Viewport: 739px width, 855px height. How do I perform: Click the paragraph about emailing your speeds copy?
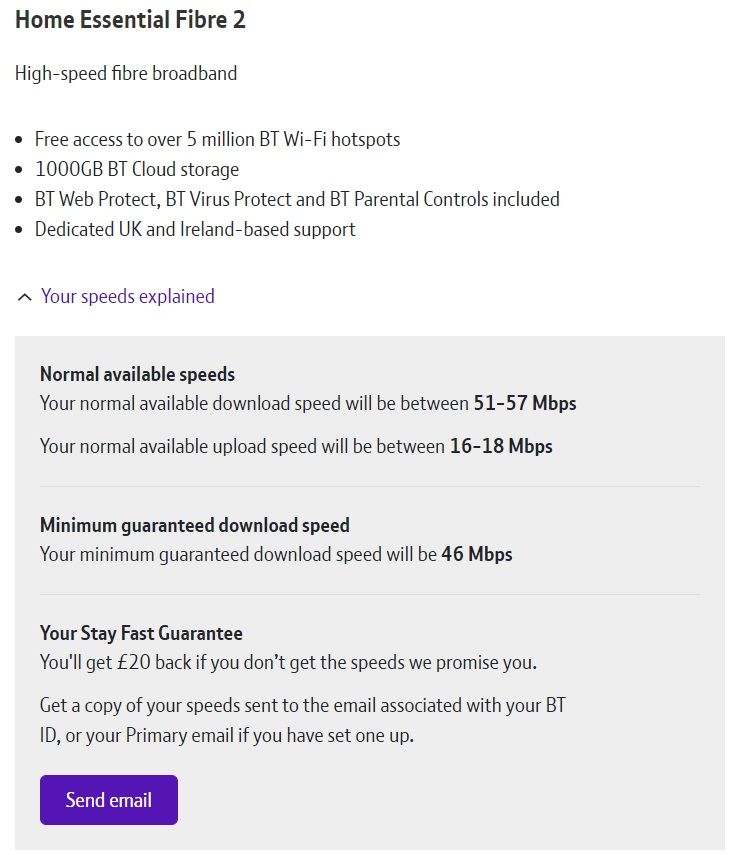pyautogui.click(x=302, y=720)
